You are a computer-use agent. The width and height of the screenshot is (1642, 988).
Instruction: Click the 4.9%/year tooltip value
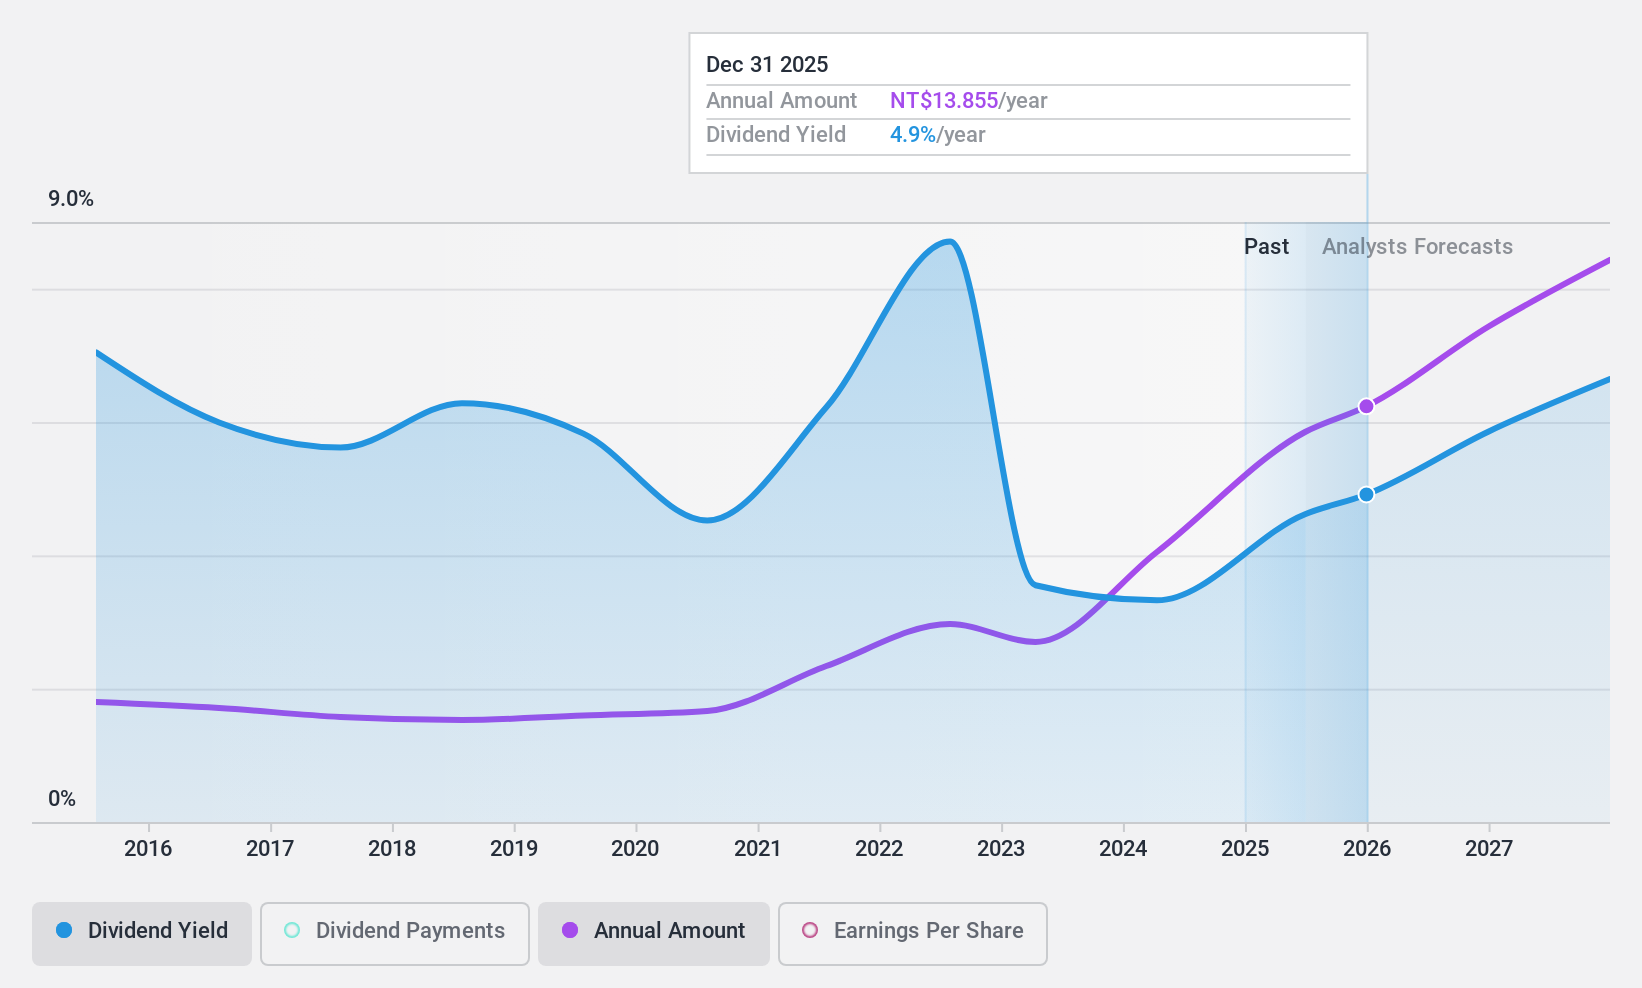(x=938, y=135)
